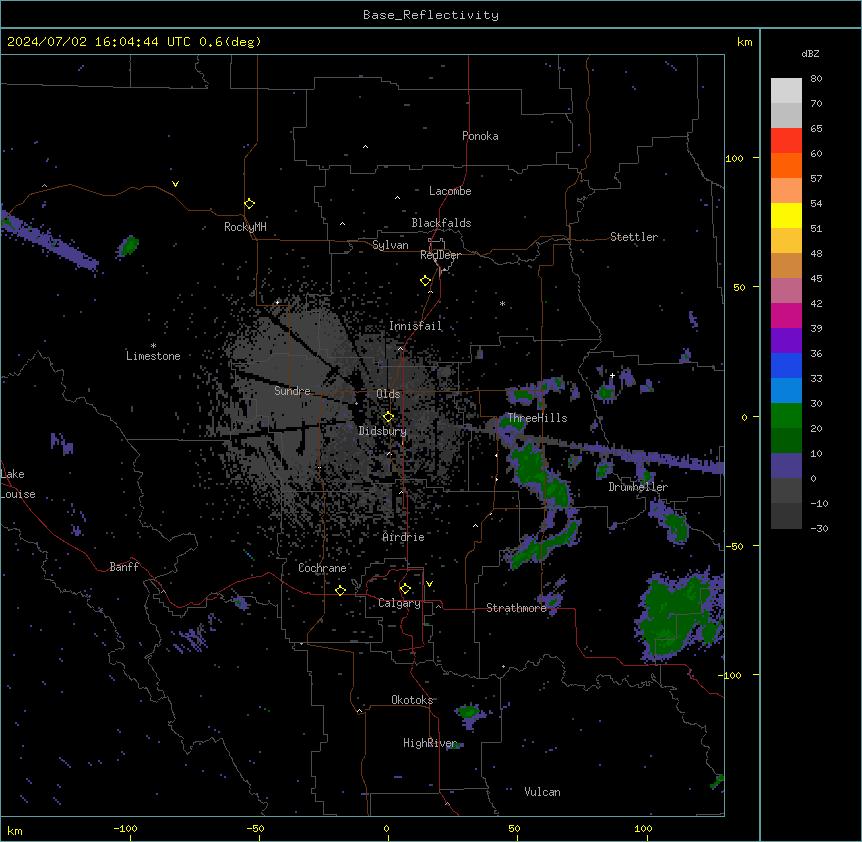Click the HighRiver label
This screenshot has height=842, width=862.
tap(430, 743)
